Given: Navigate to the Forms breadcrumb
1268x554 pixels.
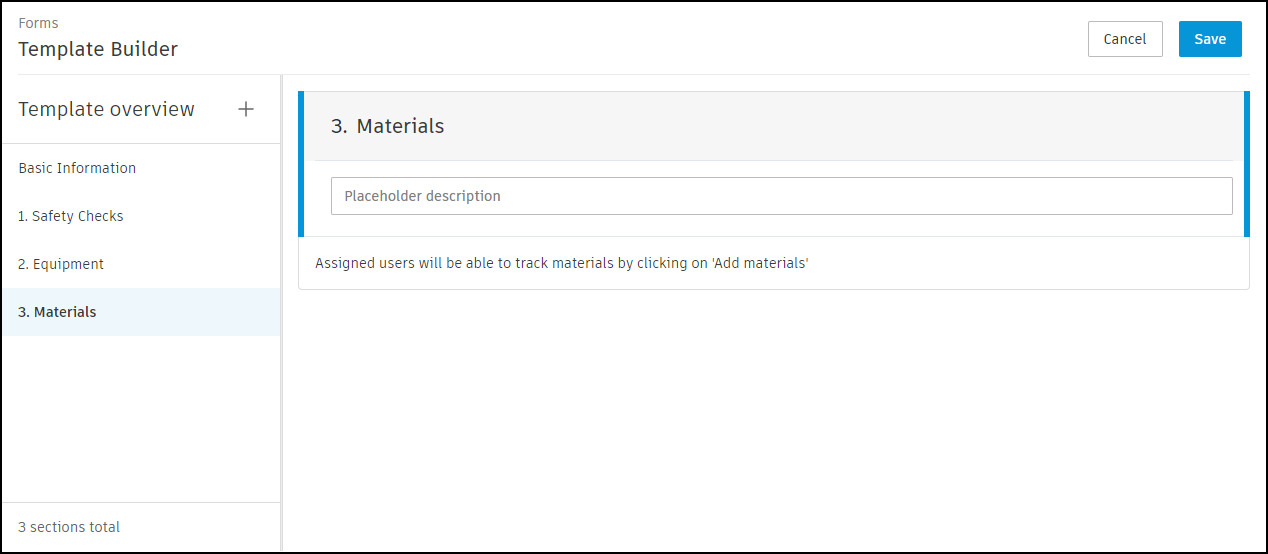Looking at the screenshot, I should [x=38, y=23].
